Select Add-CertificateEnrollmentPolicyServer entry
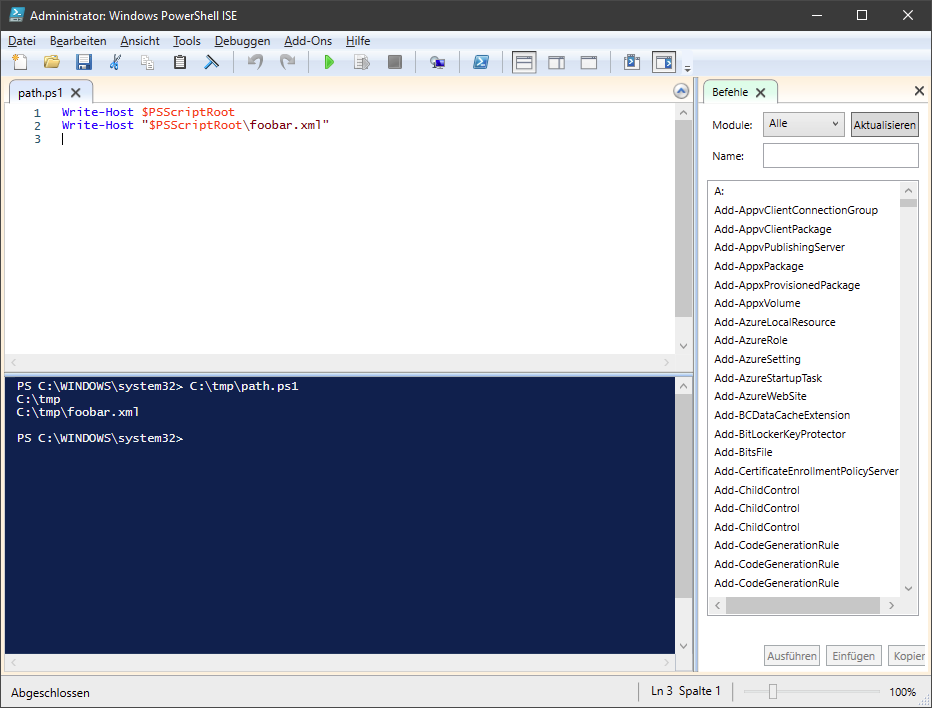Screen dimensions: 932x708 [806, 471]
